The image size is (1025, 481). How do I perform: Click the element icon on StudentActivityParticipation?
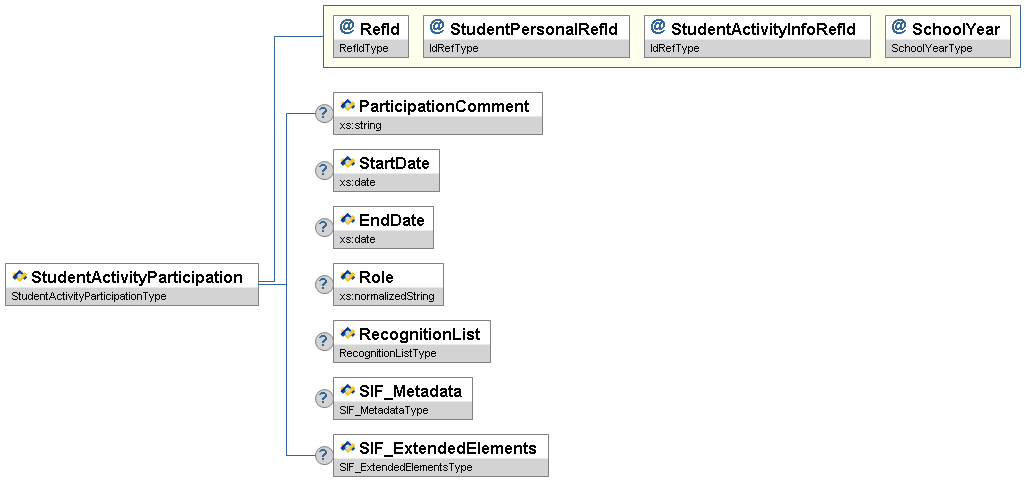[x=19, y=277]
